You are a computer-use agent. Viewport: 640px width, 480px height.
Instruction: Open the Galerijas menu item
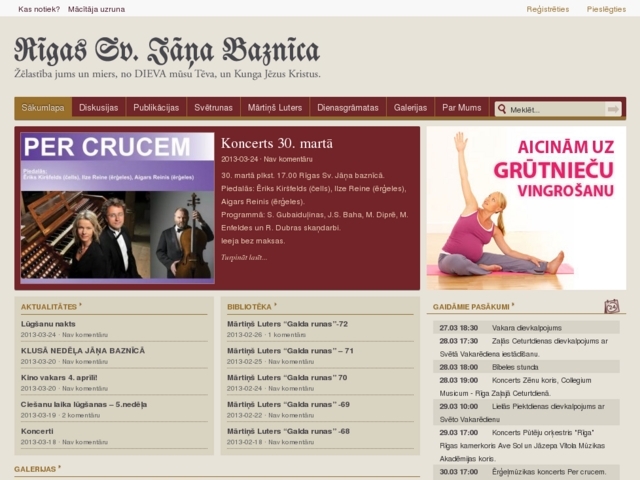(x=410, y=108)
